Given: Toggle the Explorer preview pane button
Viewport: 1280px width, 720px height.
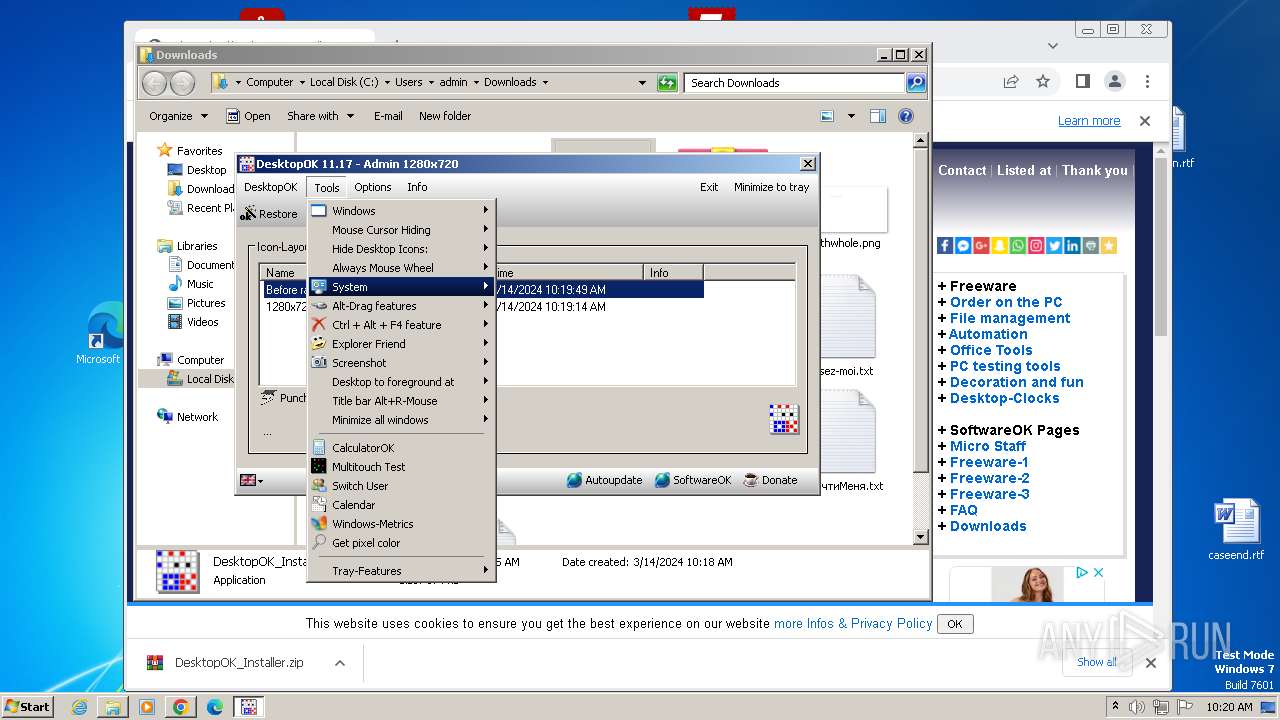Looking at the screenshot, I should pos(877,116).
